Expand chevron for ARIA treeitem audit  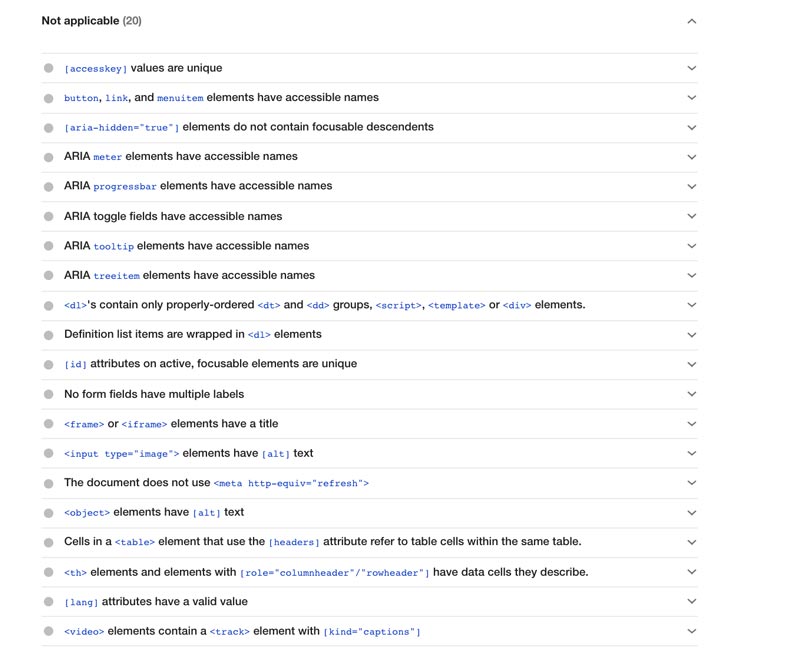[691, 275]
